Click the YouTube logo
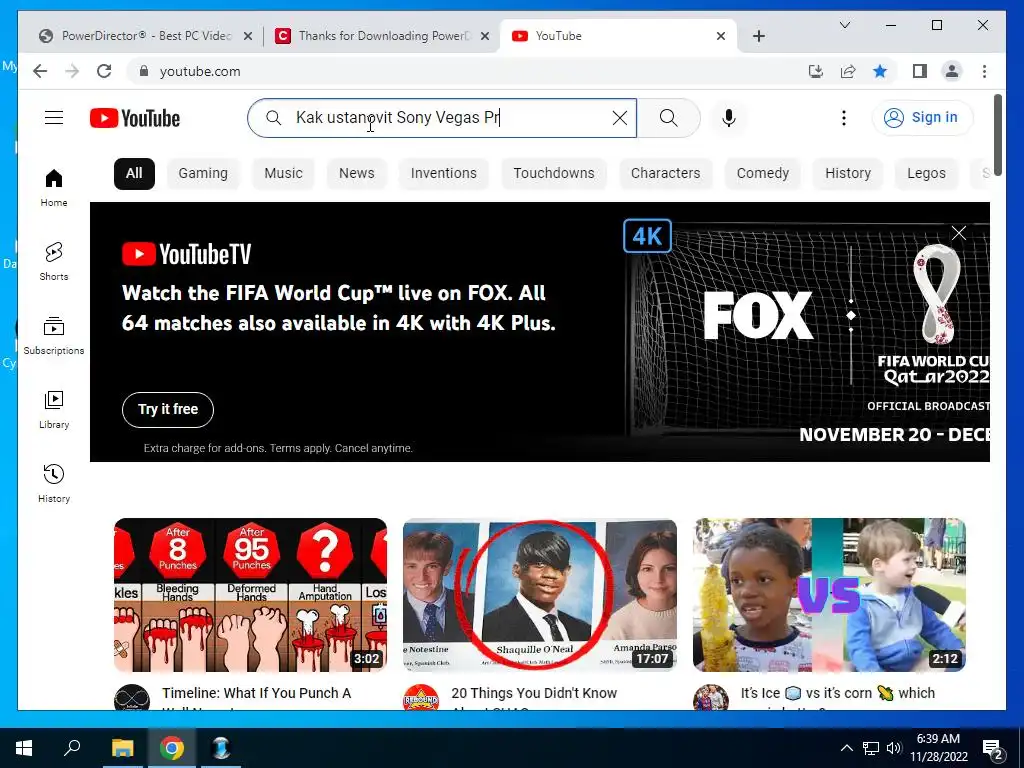The height and width of the screenshot is (768, 1024). click(135, 118)
